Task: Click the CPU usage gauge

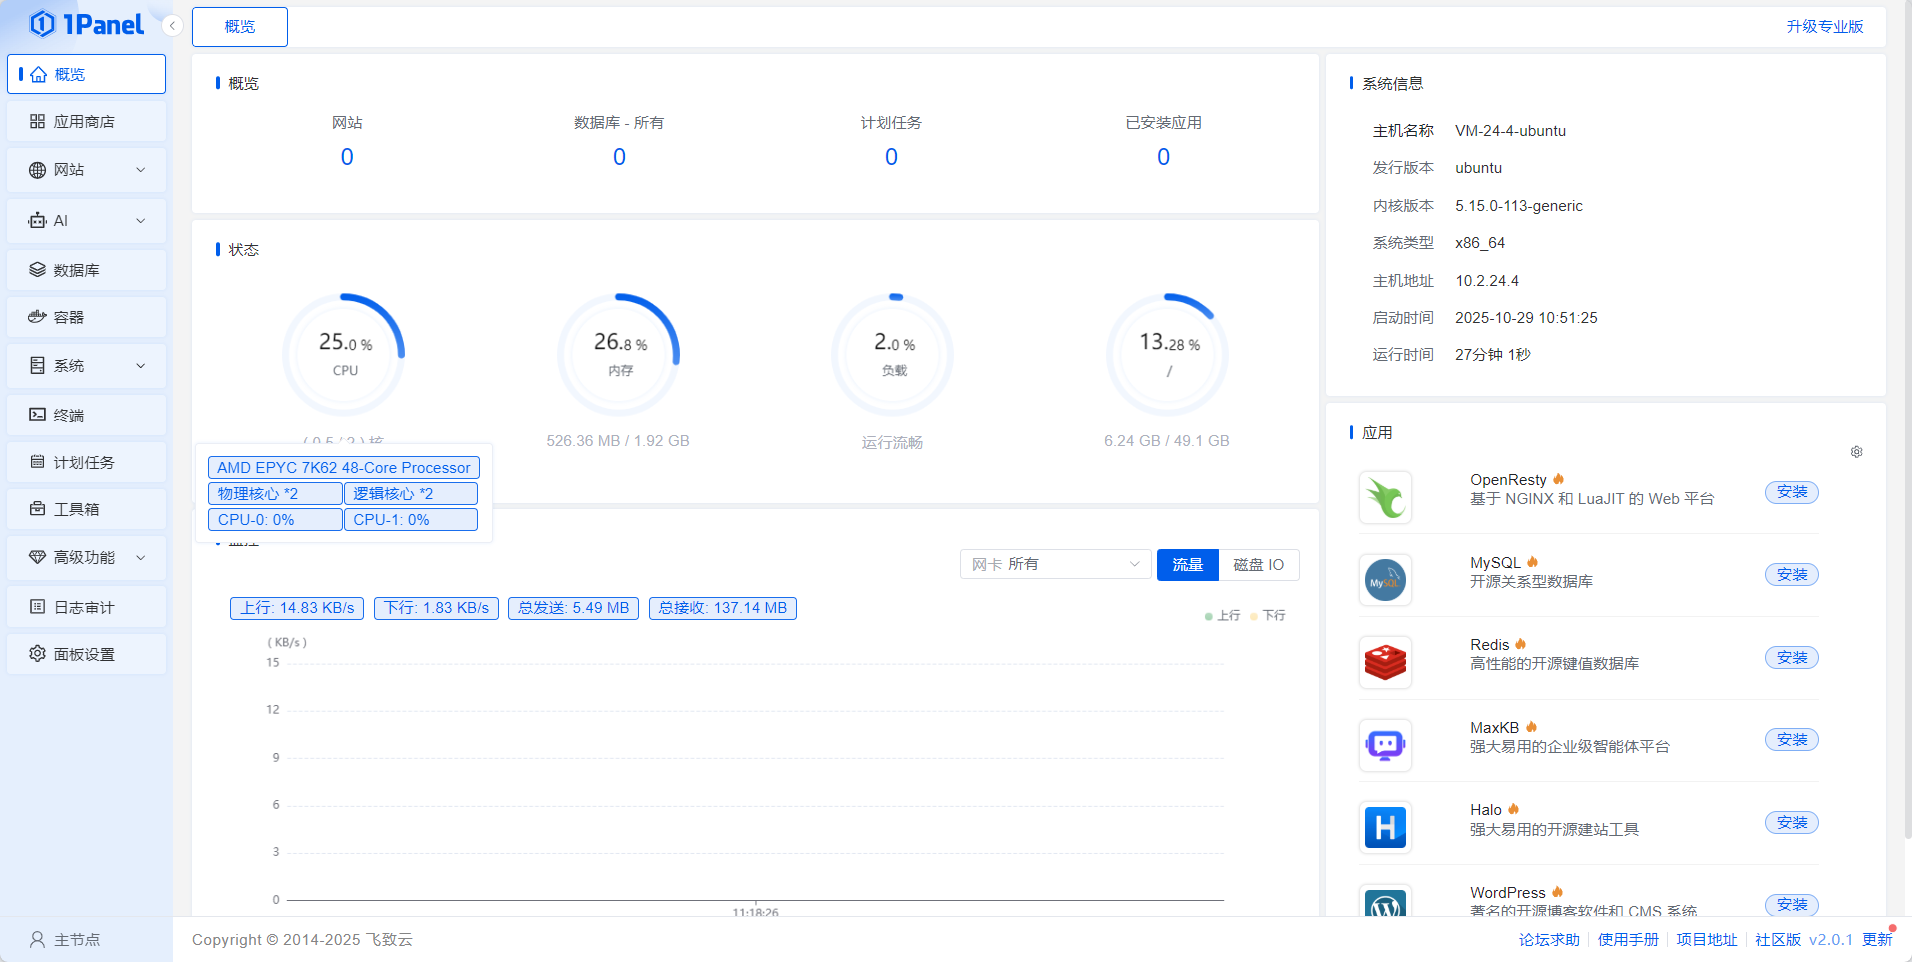Action: tap(345, 354)
